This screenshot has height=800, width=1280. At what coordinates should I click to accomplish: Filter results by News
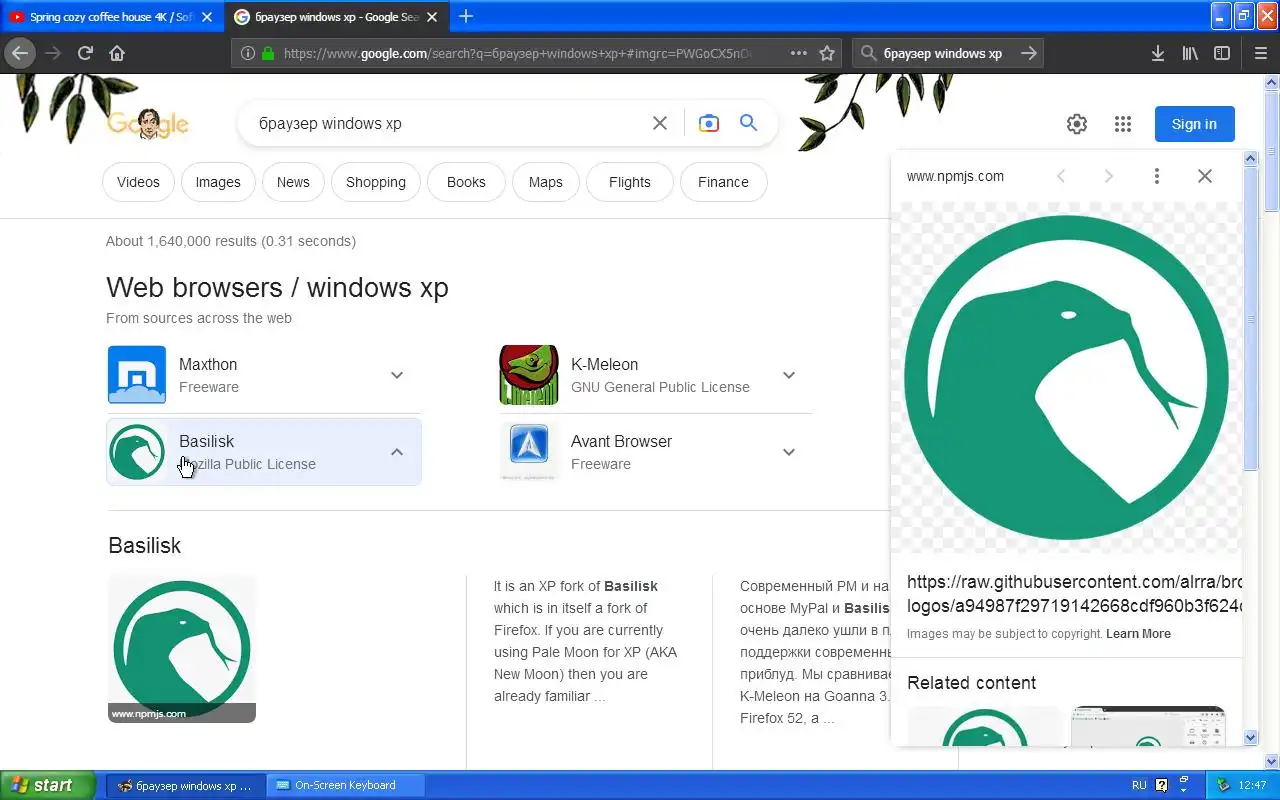coord(293,182)
